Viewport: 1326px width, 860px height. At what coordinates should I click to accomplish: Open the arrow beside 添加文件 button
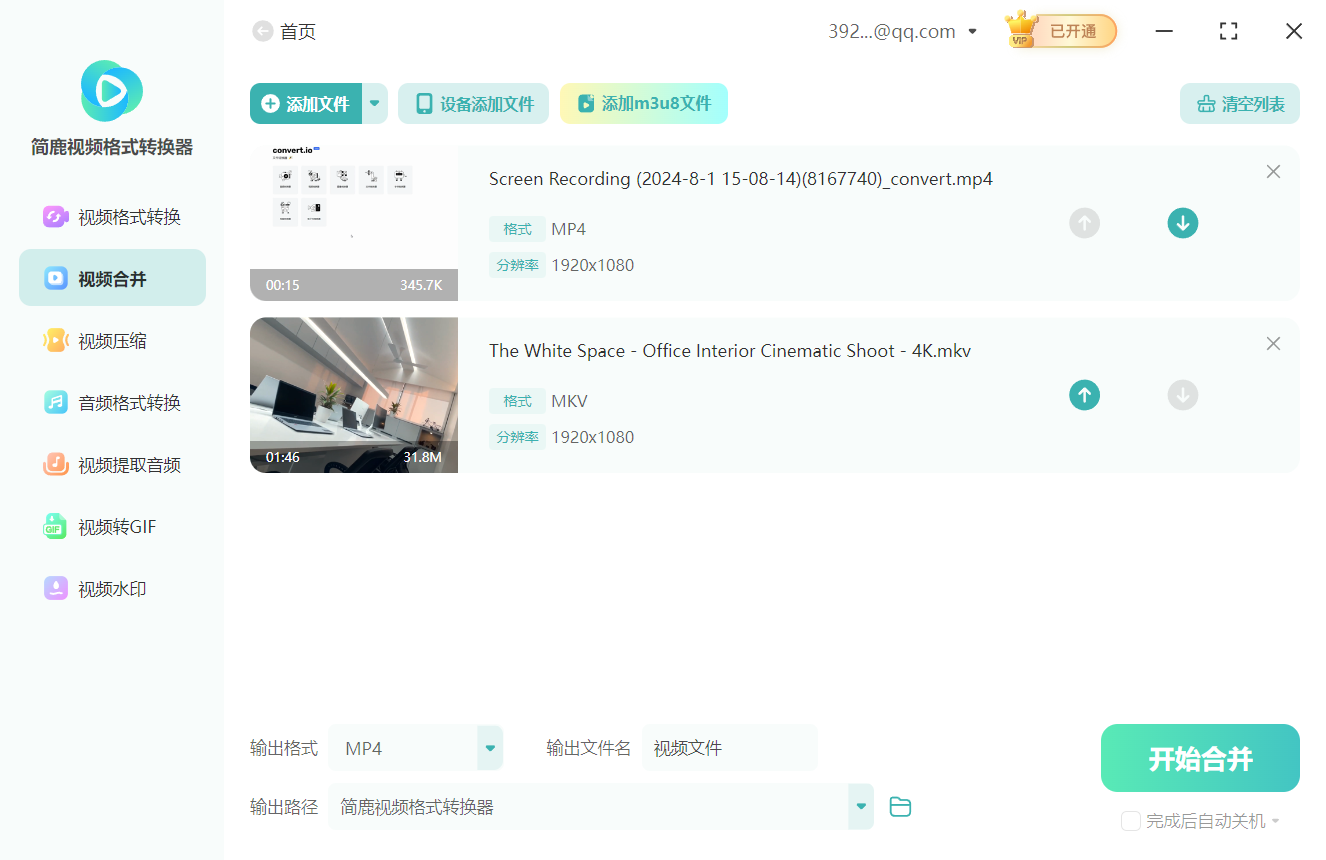click(374, 103)
